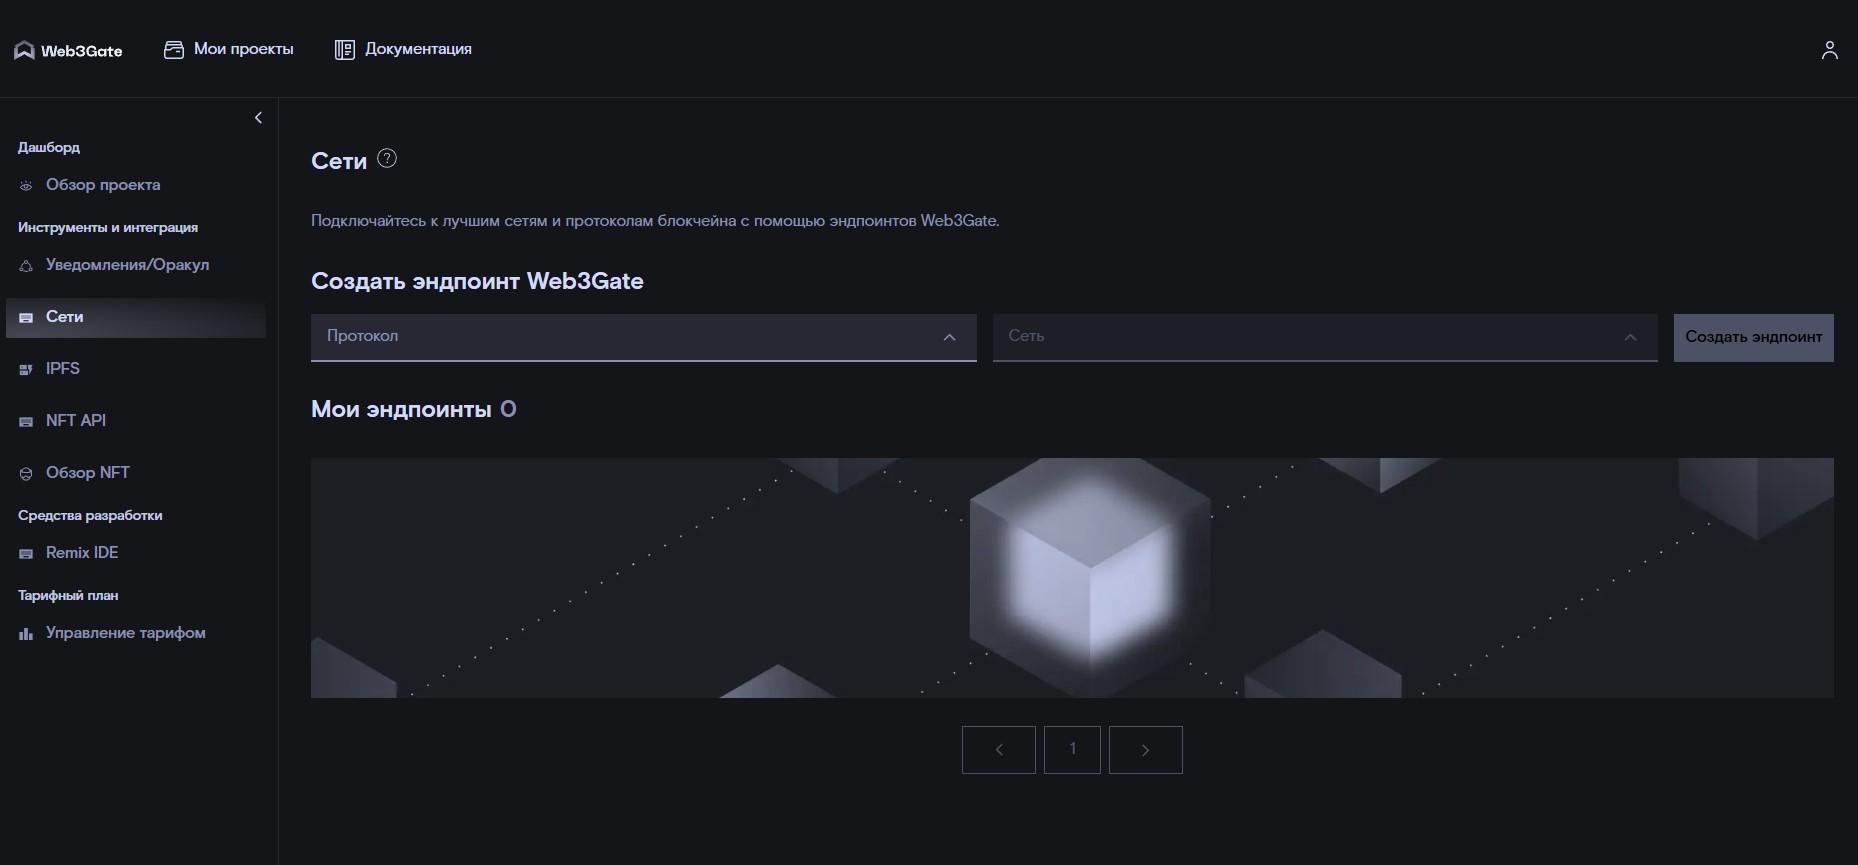This screenshot has width=1858, height=865.
Task: Click the Создать эндпоинт button
Action: pyautogui.click(x=1754, y=337)
